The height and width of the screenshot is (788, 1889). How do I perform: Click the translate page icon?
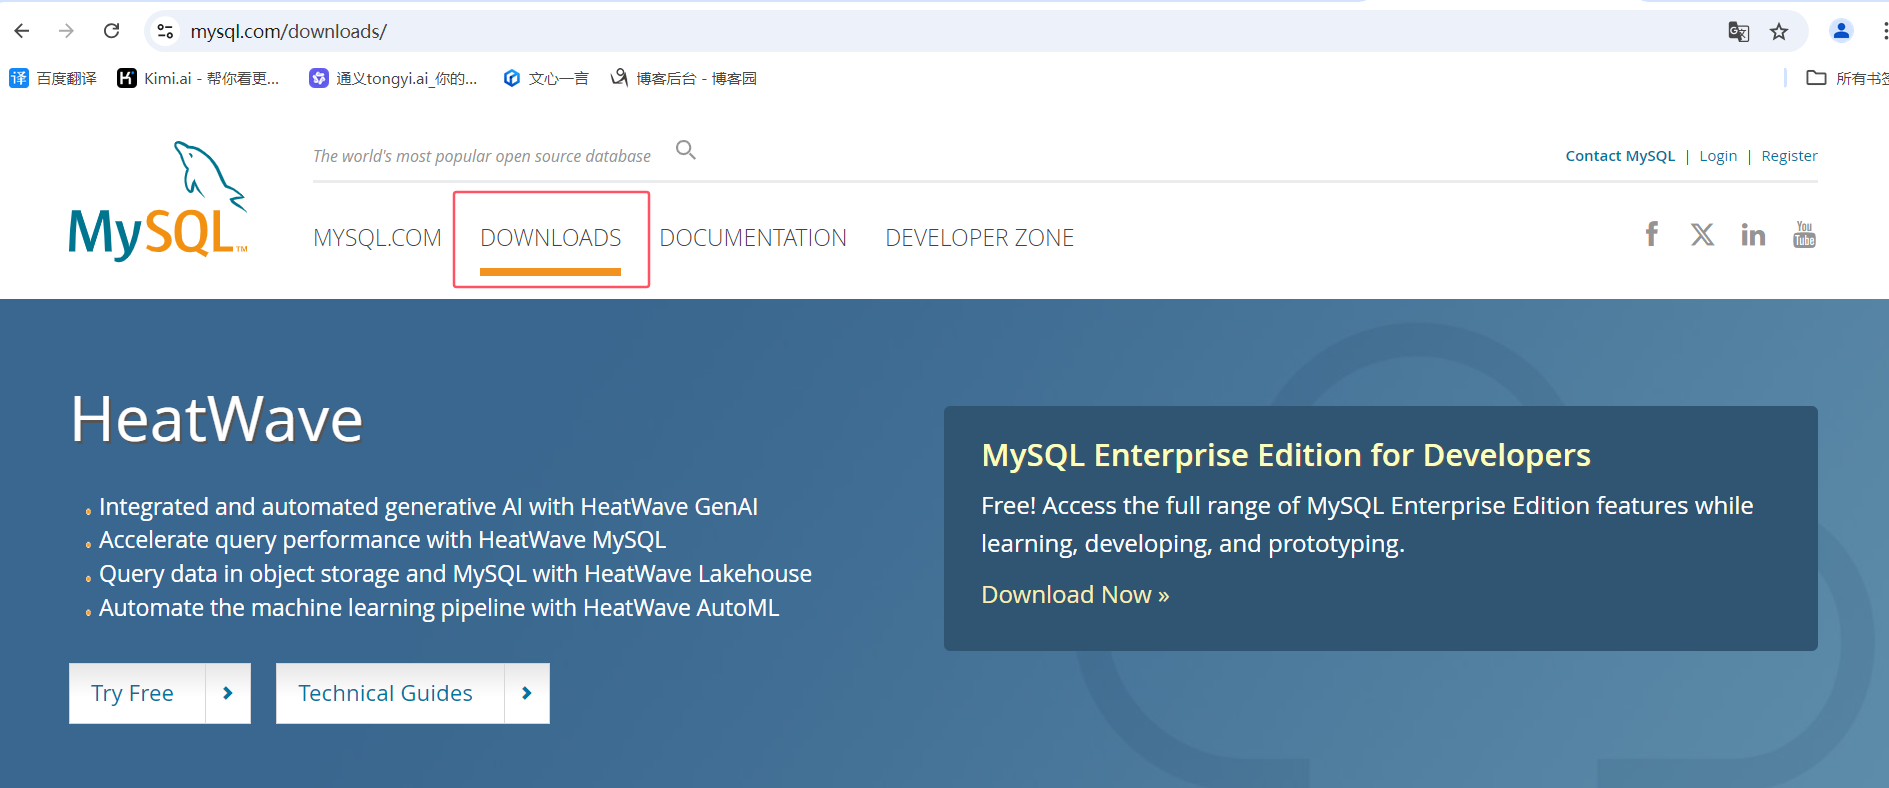[x=1739, y=32]
